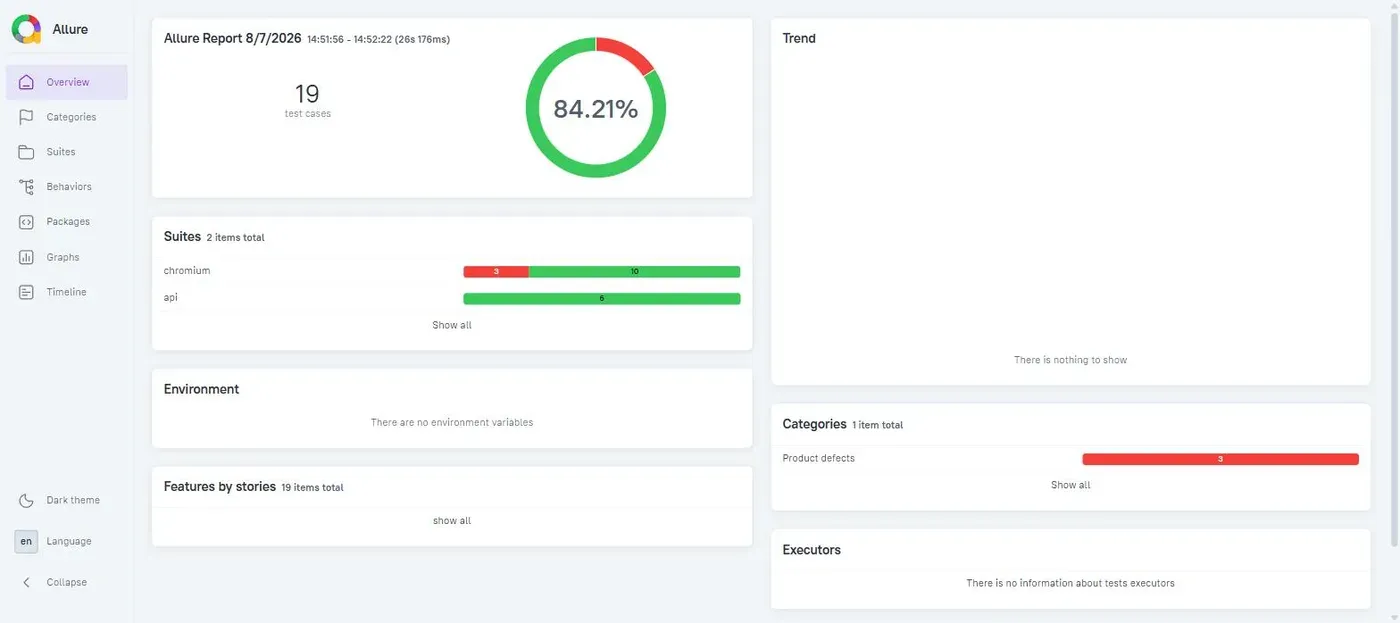
Task: Navigate to the Packages menu item
Action: (67, 222)
